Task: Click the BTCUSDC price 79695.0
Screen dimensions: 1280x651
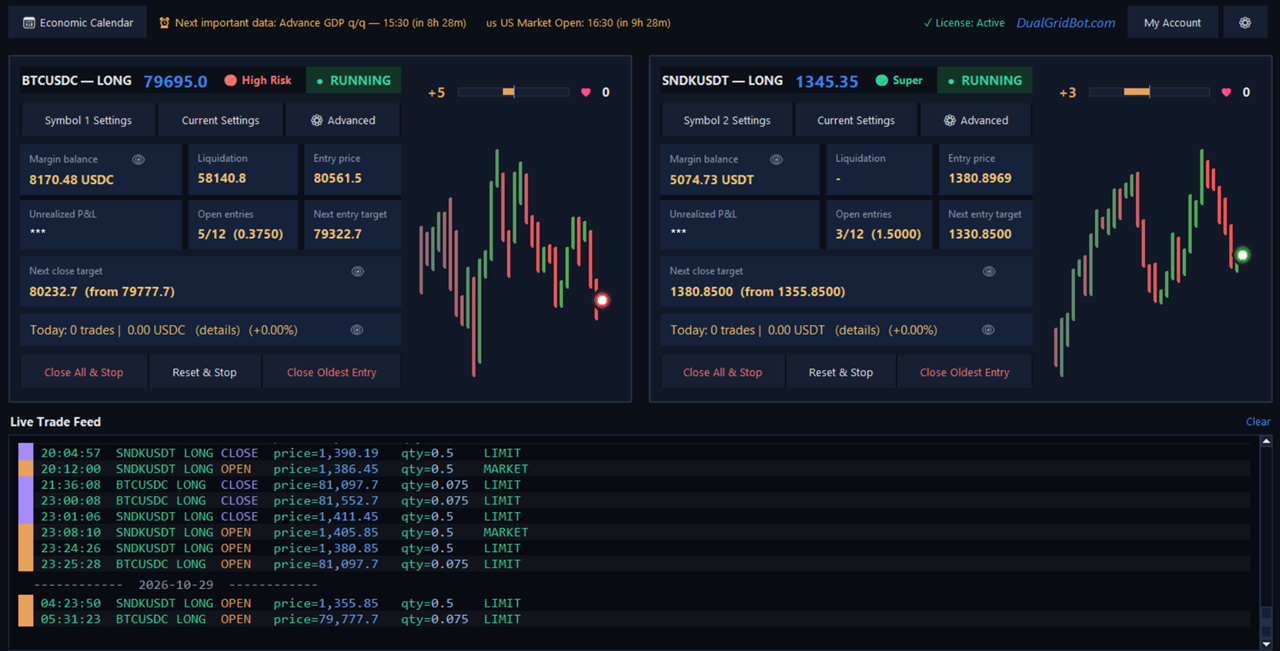Action: click(x=175, y=81)
